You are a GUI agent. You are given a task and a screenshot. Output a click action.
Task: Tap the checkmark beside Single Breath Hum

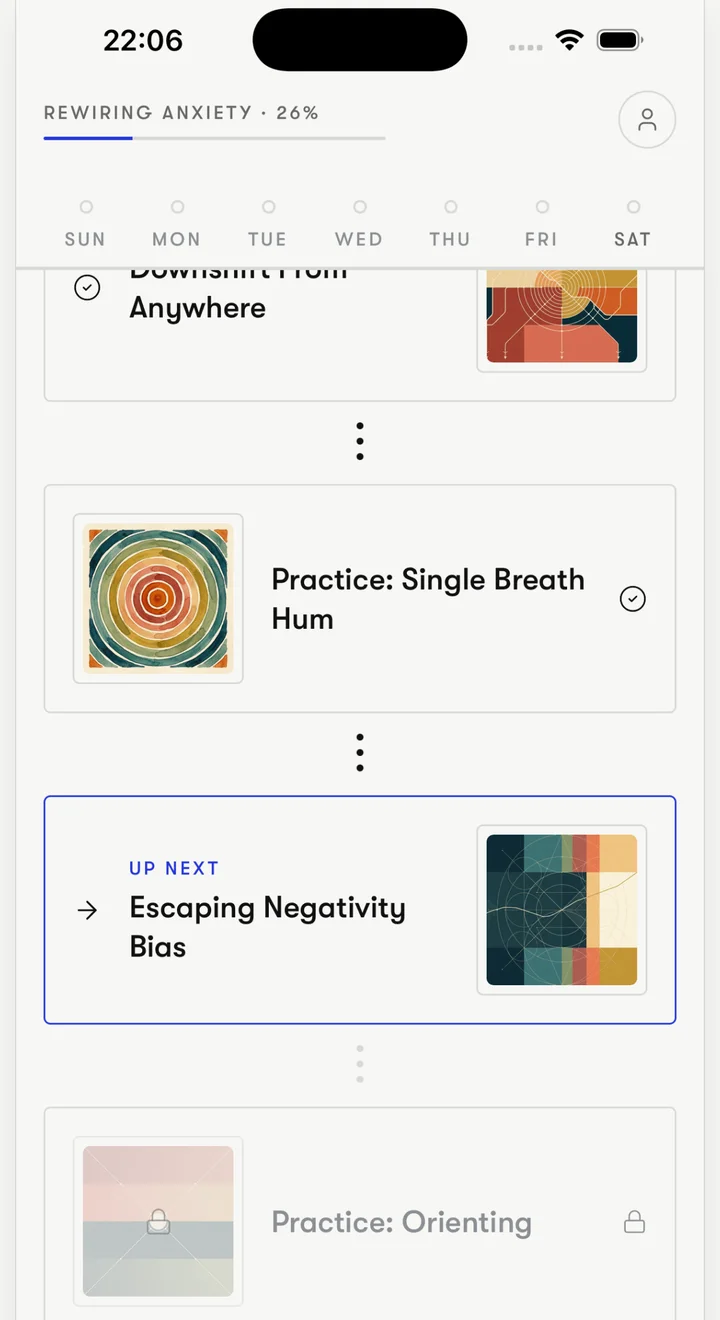(x=633, y=599)
